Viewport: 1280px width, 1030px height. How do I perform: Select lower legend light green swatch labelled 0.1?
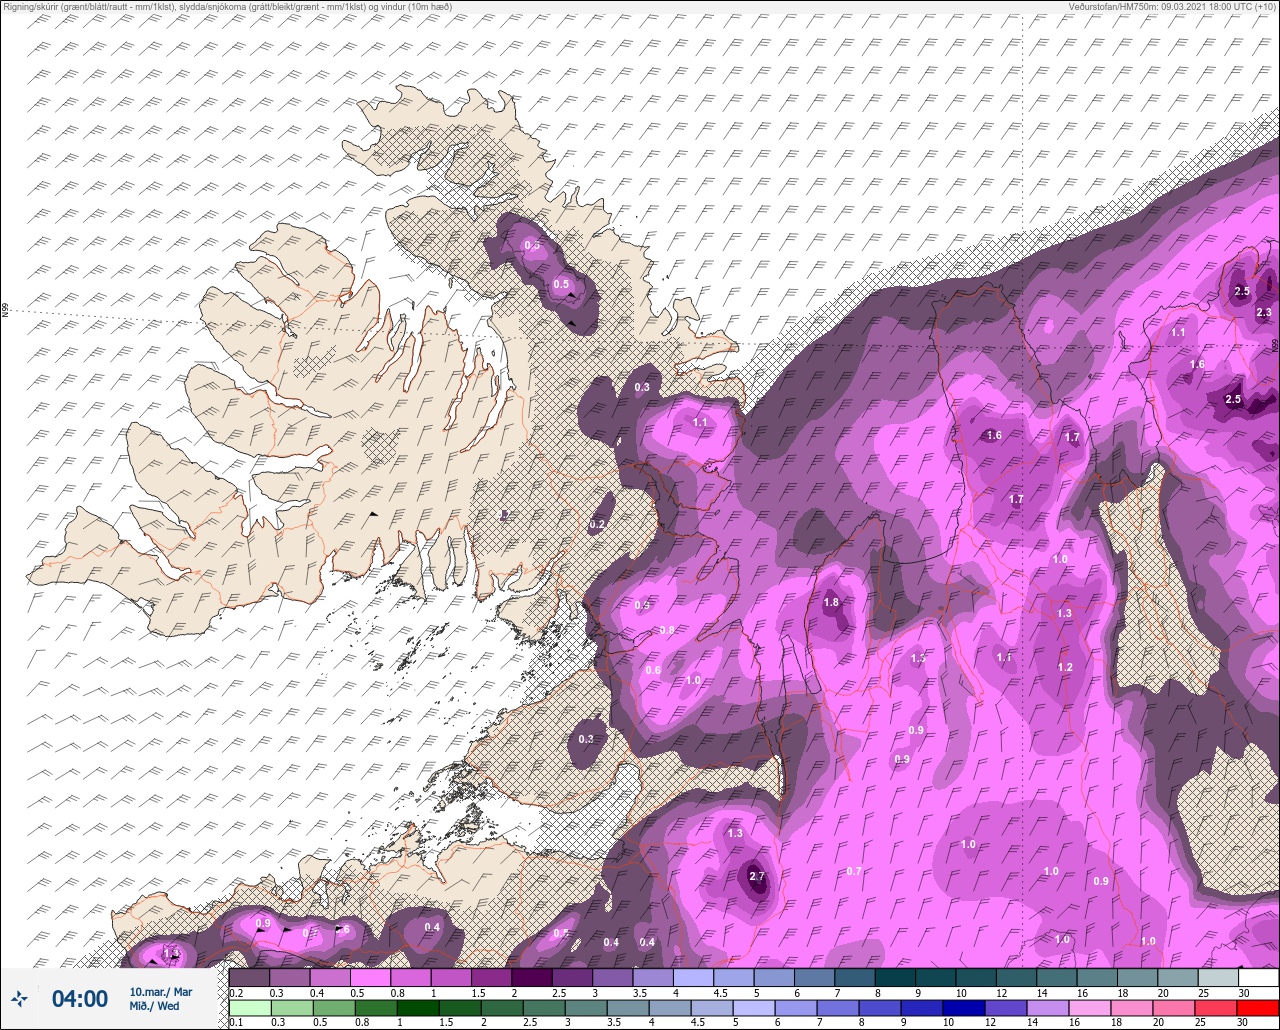(x=249, y=1008)
